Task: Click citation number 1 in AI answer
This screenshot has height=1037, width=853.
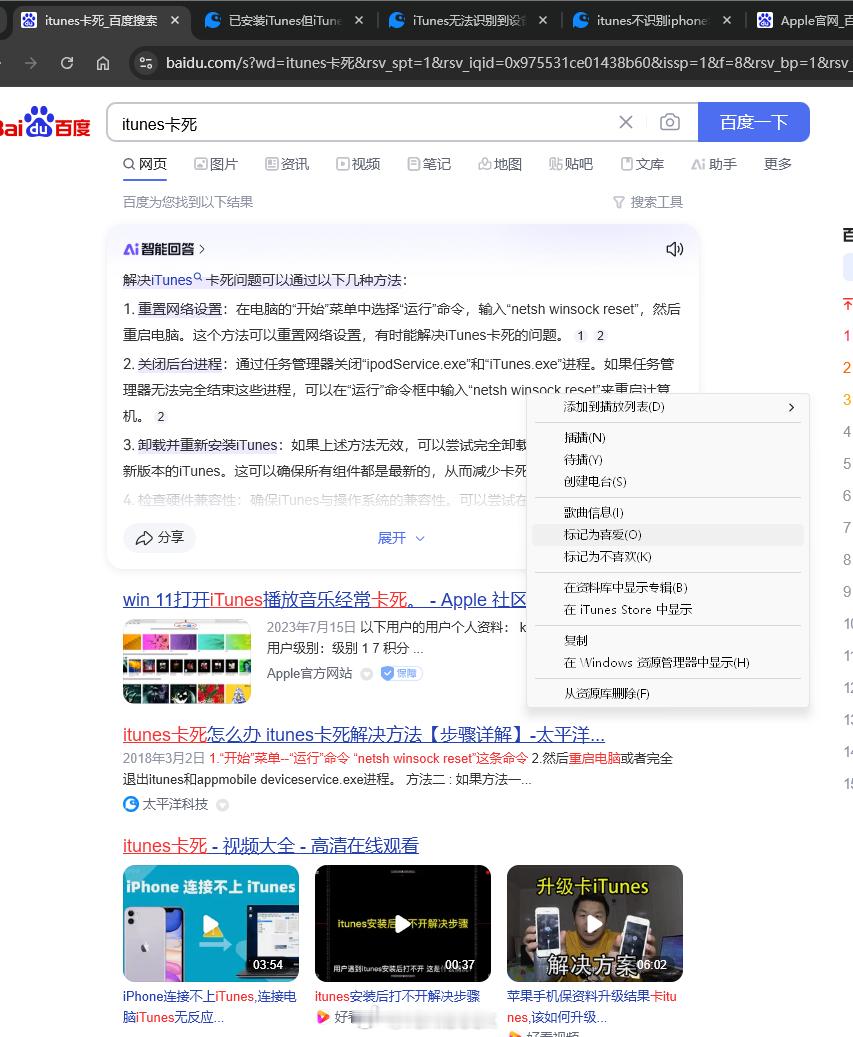Action: (581, 335)
